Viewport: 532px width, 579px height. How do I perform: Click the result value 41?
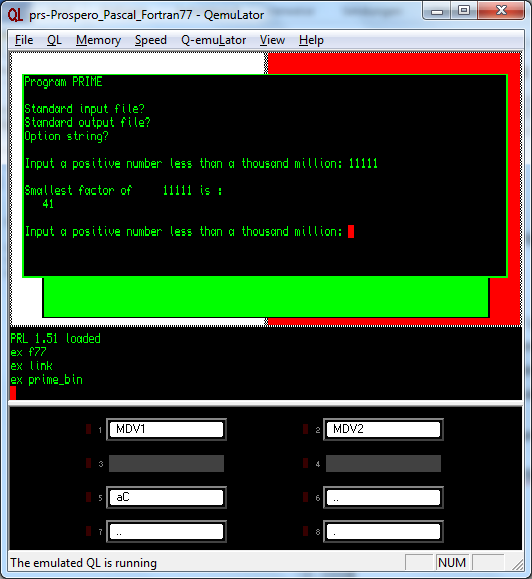click(x=48, y=204)
